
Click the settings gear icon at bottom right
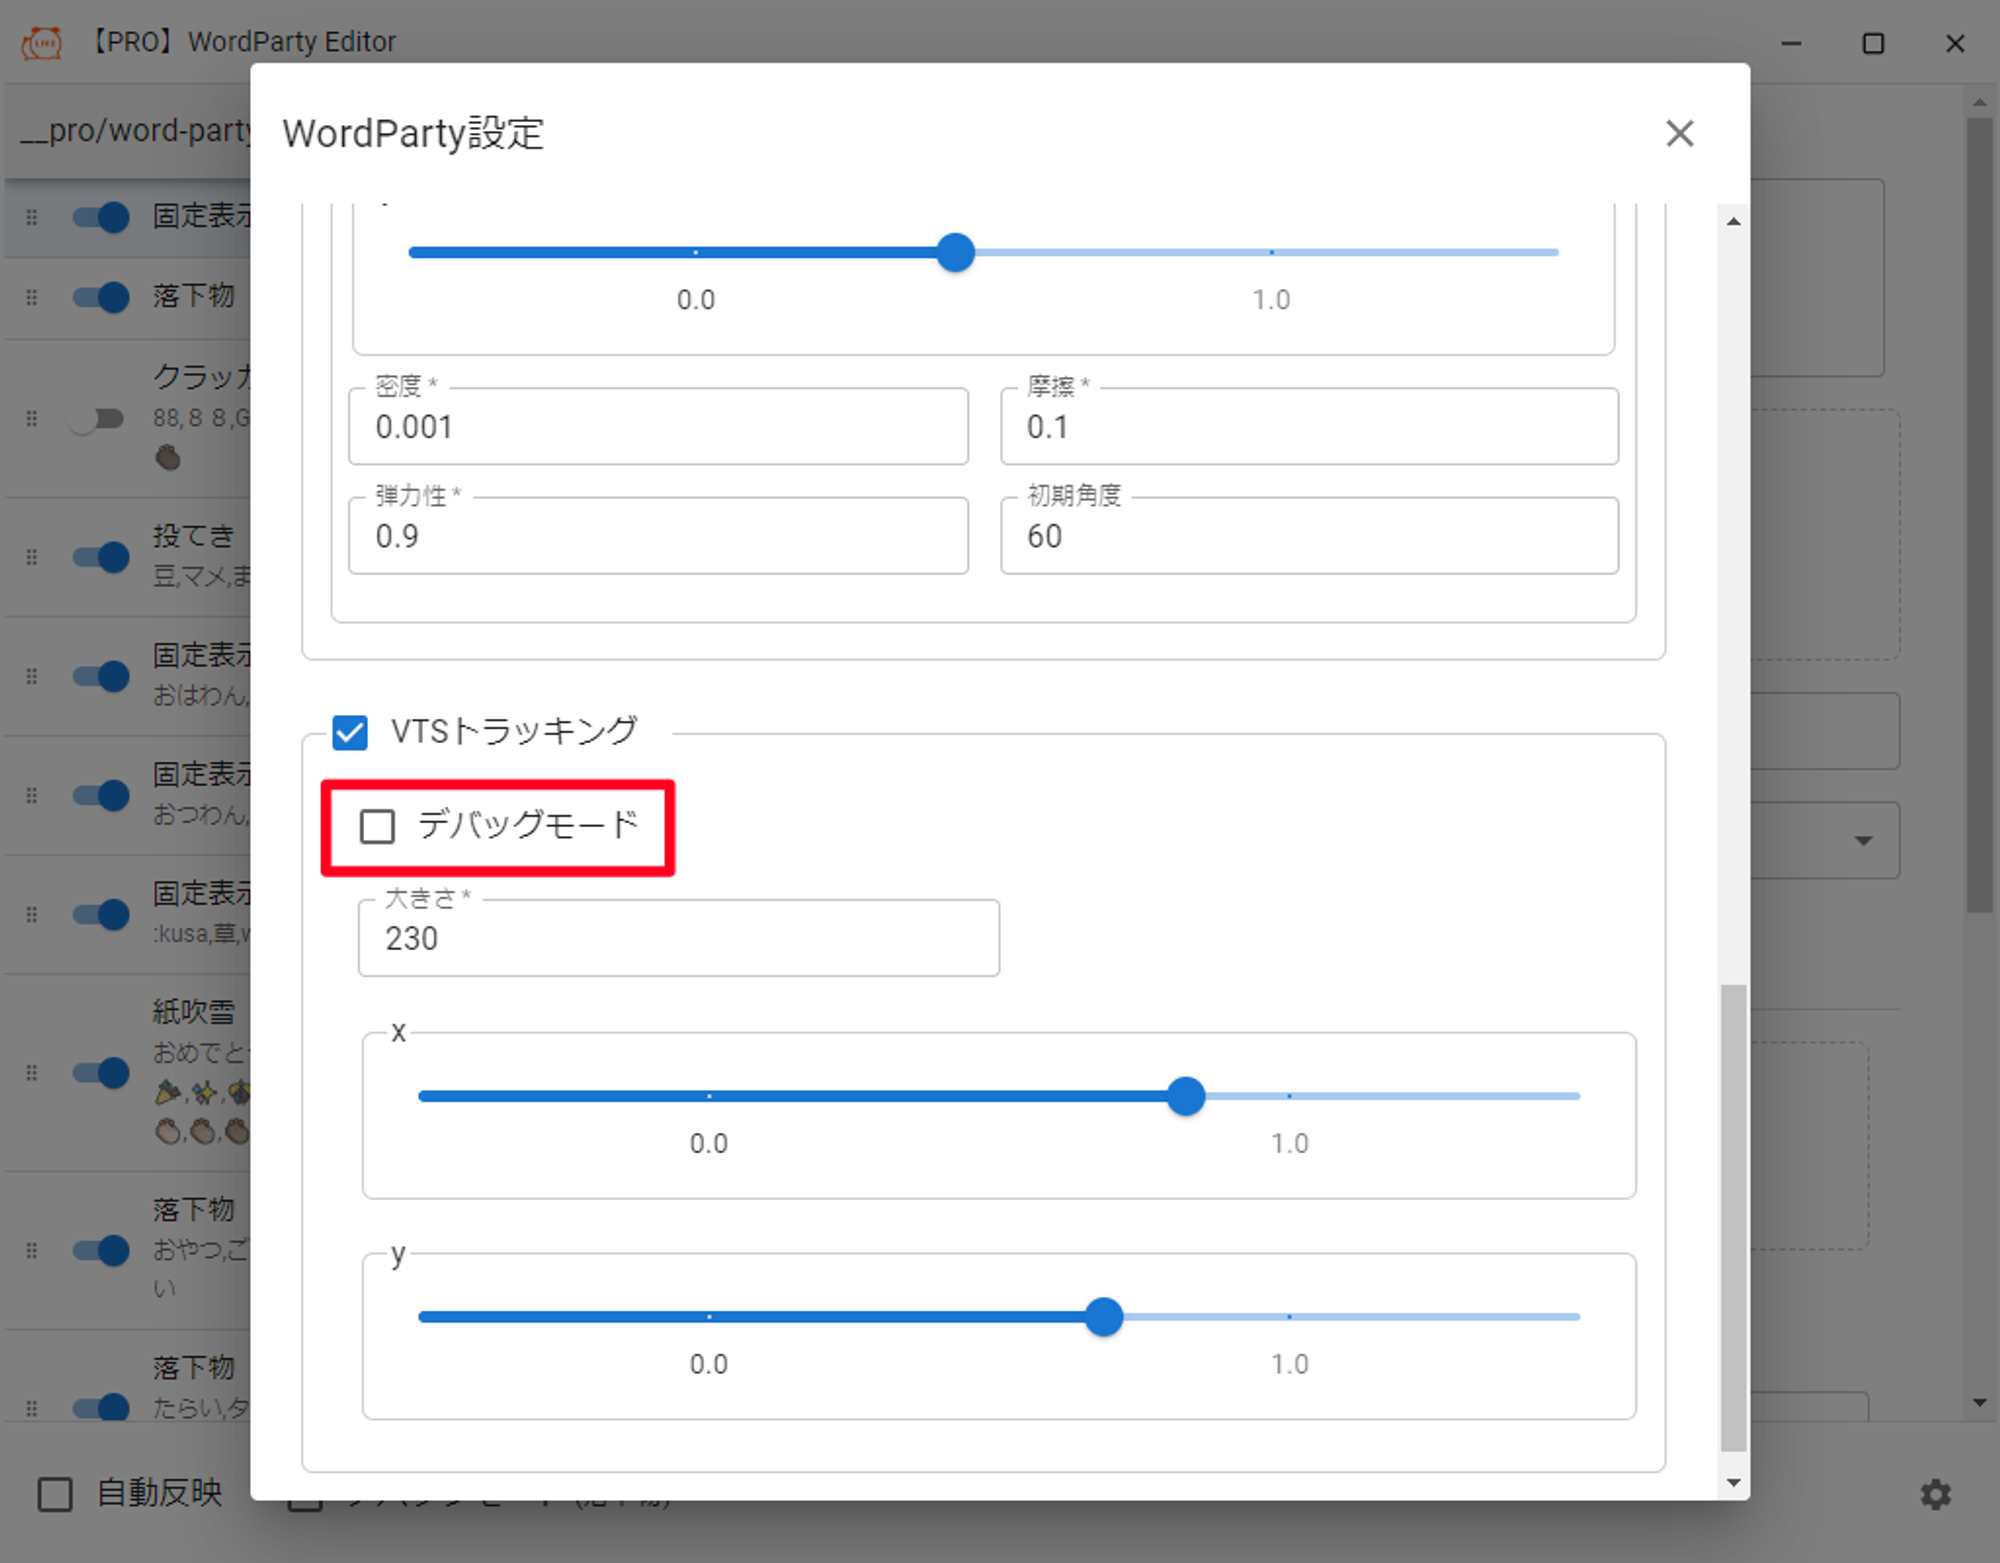(1935, 1494)
